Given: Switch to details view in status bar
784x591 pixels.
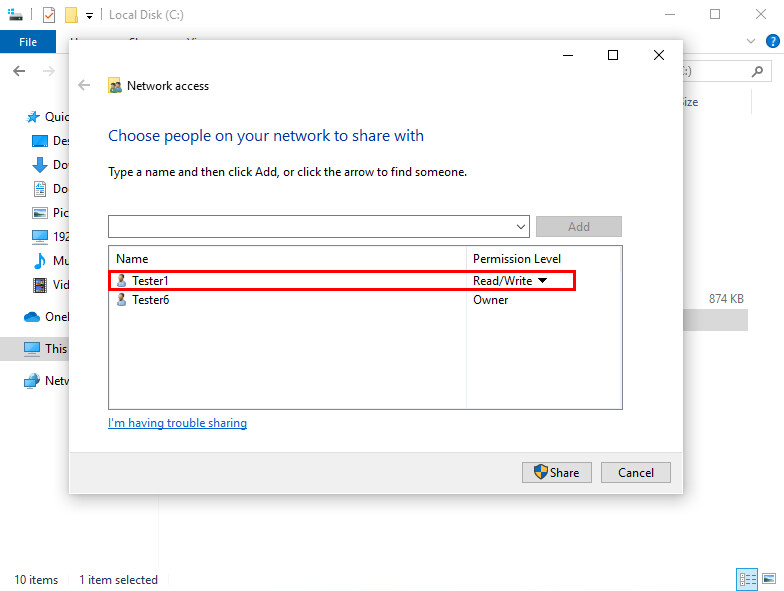Looking at the screenshot, I should point(746,579).
